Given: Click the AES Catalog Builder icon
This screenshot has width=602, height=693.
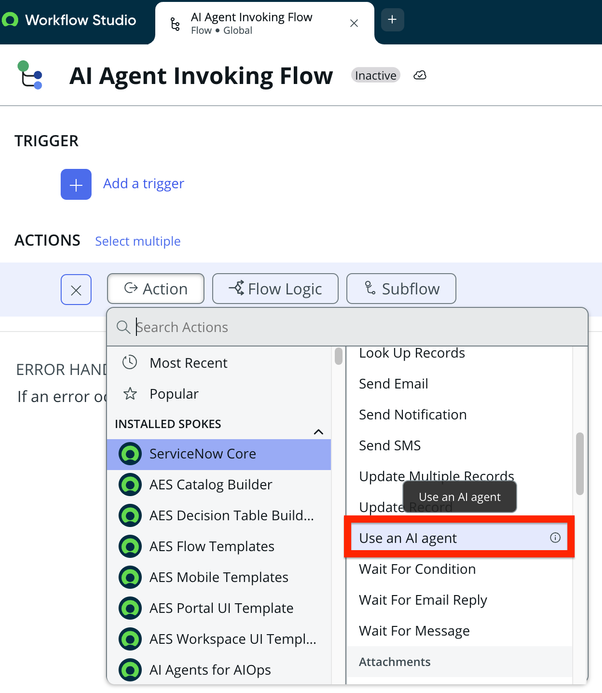Looking at the screenshot, I should coord(130,485).
